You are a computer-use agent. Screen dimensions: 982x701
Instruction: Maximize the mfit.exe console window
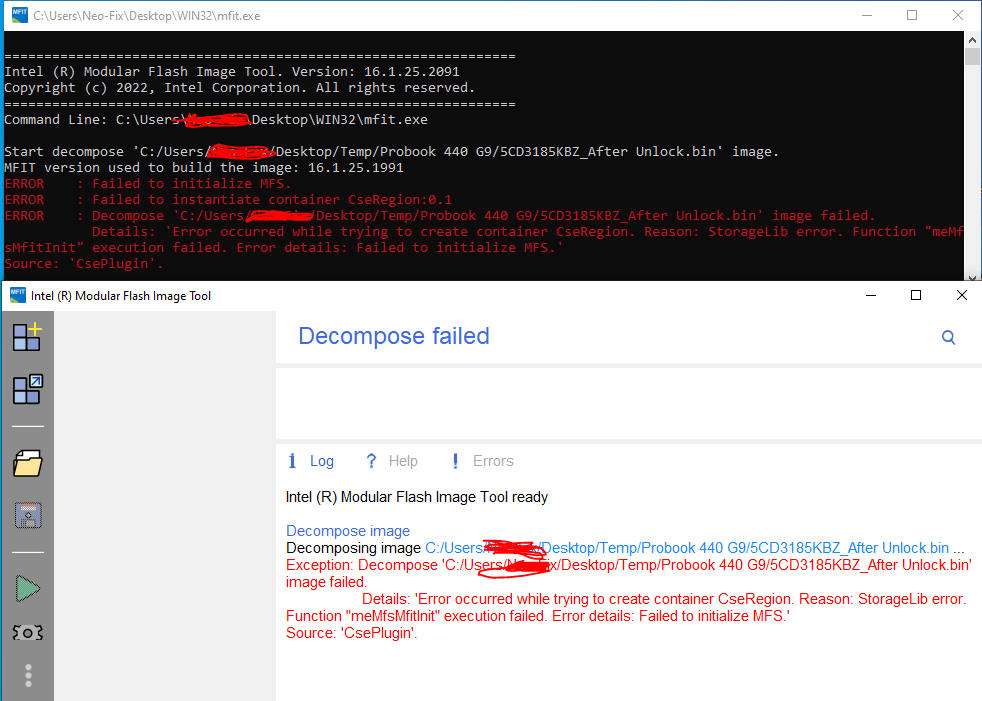pos(912,15)
